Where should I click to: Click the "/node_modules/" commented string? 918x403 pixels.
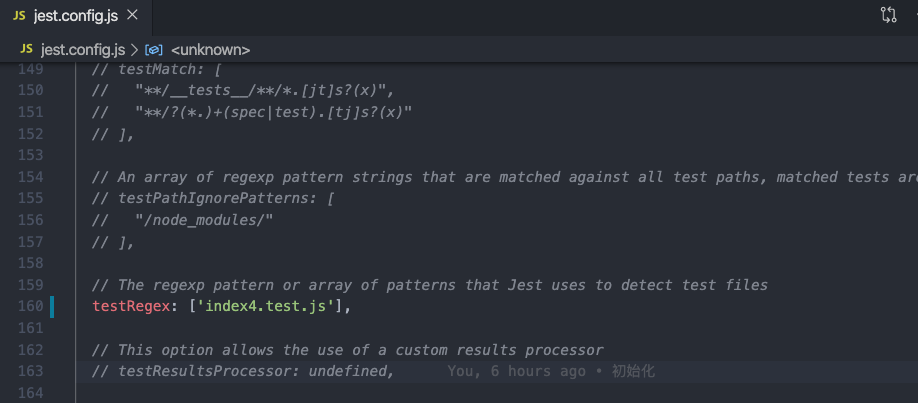(x=204, y=220)
